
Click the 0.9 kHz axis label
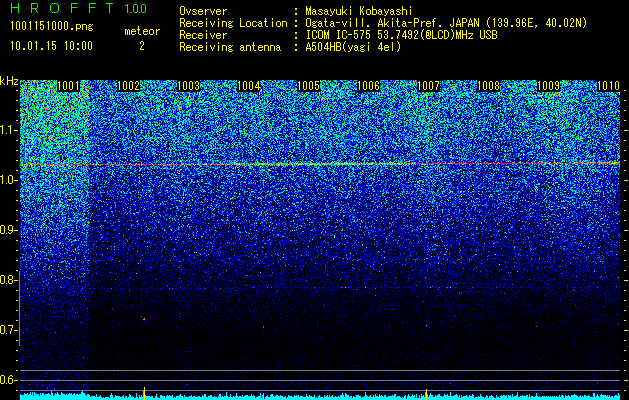8,230
